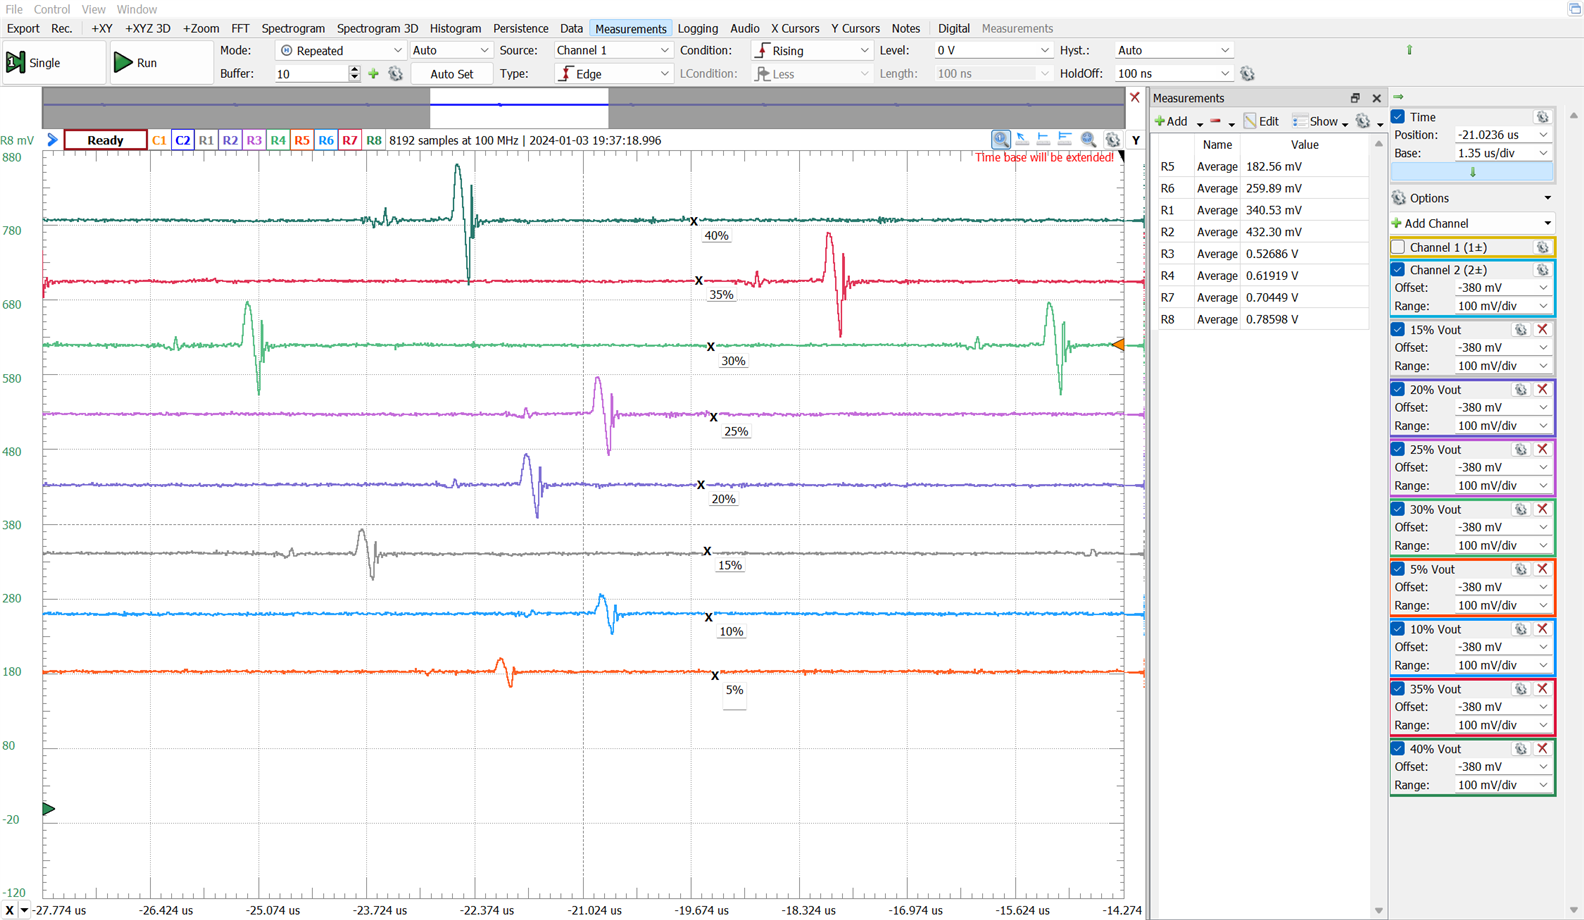Select the R5 reference channel tab
The width and height of the screenshot is (1584, 920).
click(302, 140)
